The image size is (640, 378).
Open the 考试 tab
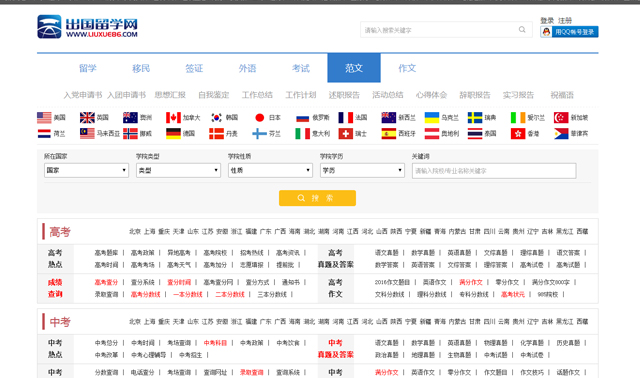301,68
